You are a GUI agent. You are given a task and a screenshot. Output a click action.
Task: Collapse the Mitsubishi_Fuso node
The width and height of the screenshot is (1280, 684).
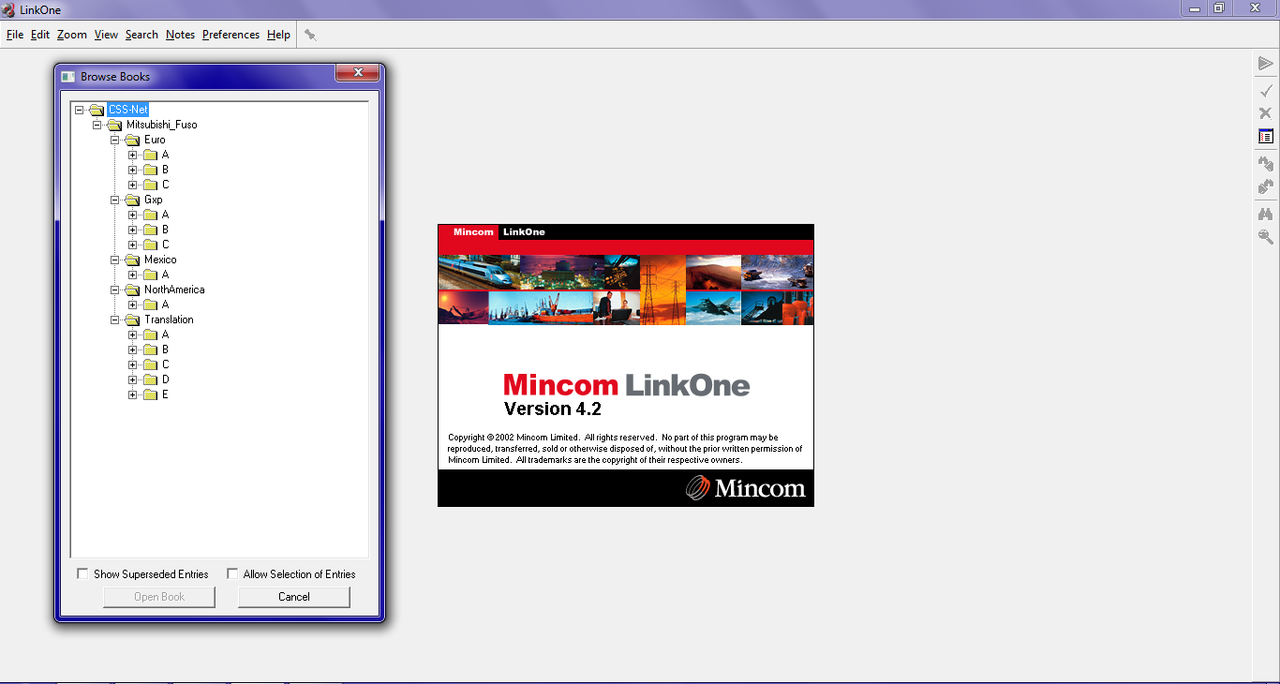97,125
